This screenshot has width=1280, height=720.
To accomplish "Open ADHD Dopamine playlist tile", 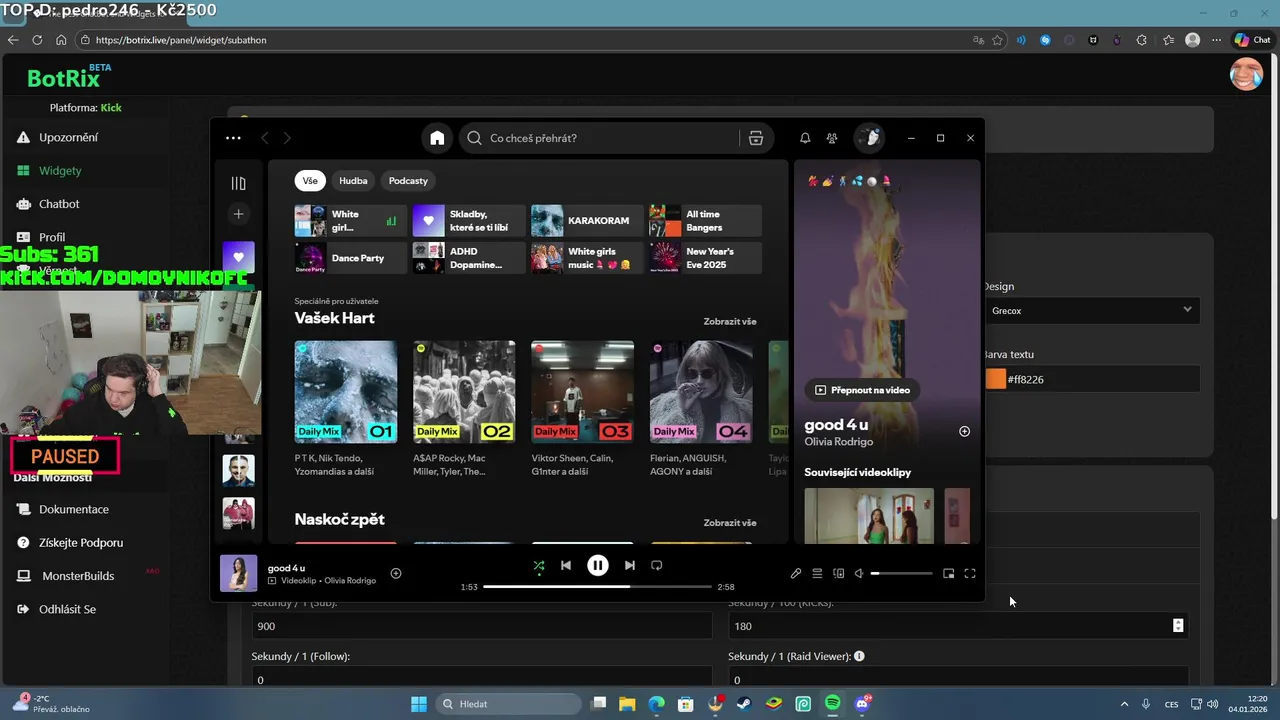I will pos(469,258).
